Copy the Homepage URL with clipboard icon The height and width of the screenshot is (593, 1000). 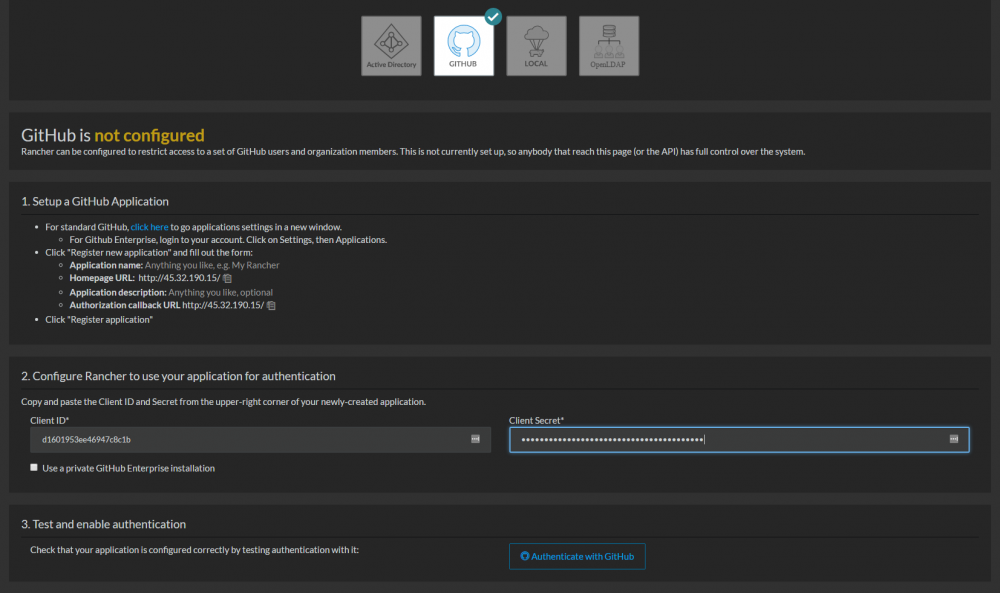click(227, 279)
